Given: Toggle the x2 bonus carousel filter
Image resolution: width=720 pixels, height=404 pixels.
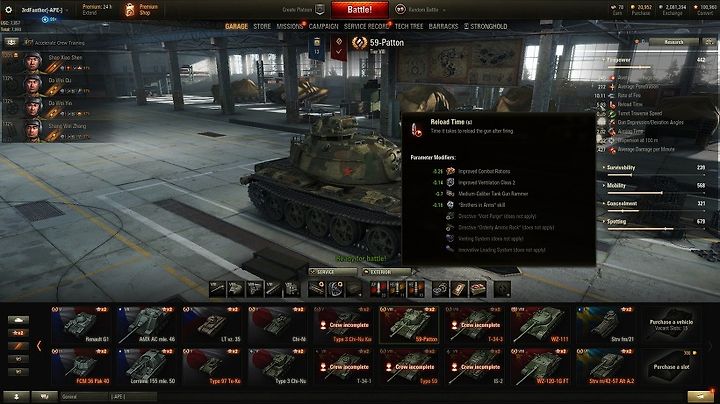Looking at the screenshot, I should pos(18,333).
